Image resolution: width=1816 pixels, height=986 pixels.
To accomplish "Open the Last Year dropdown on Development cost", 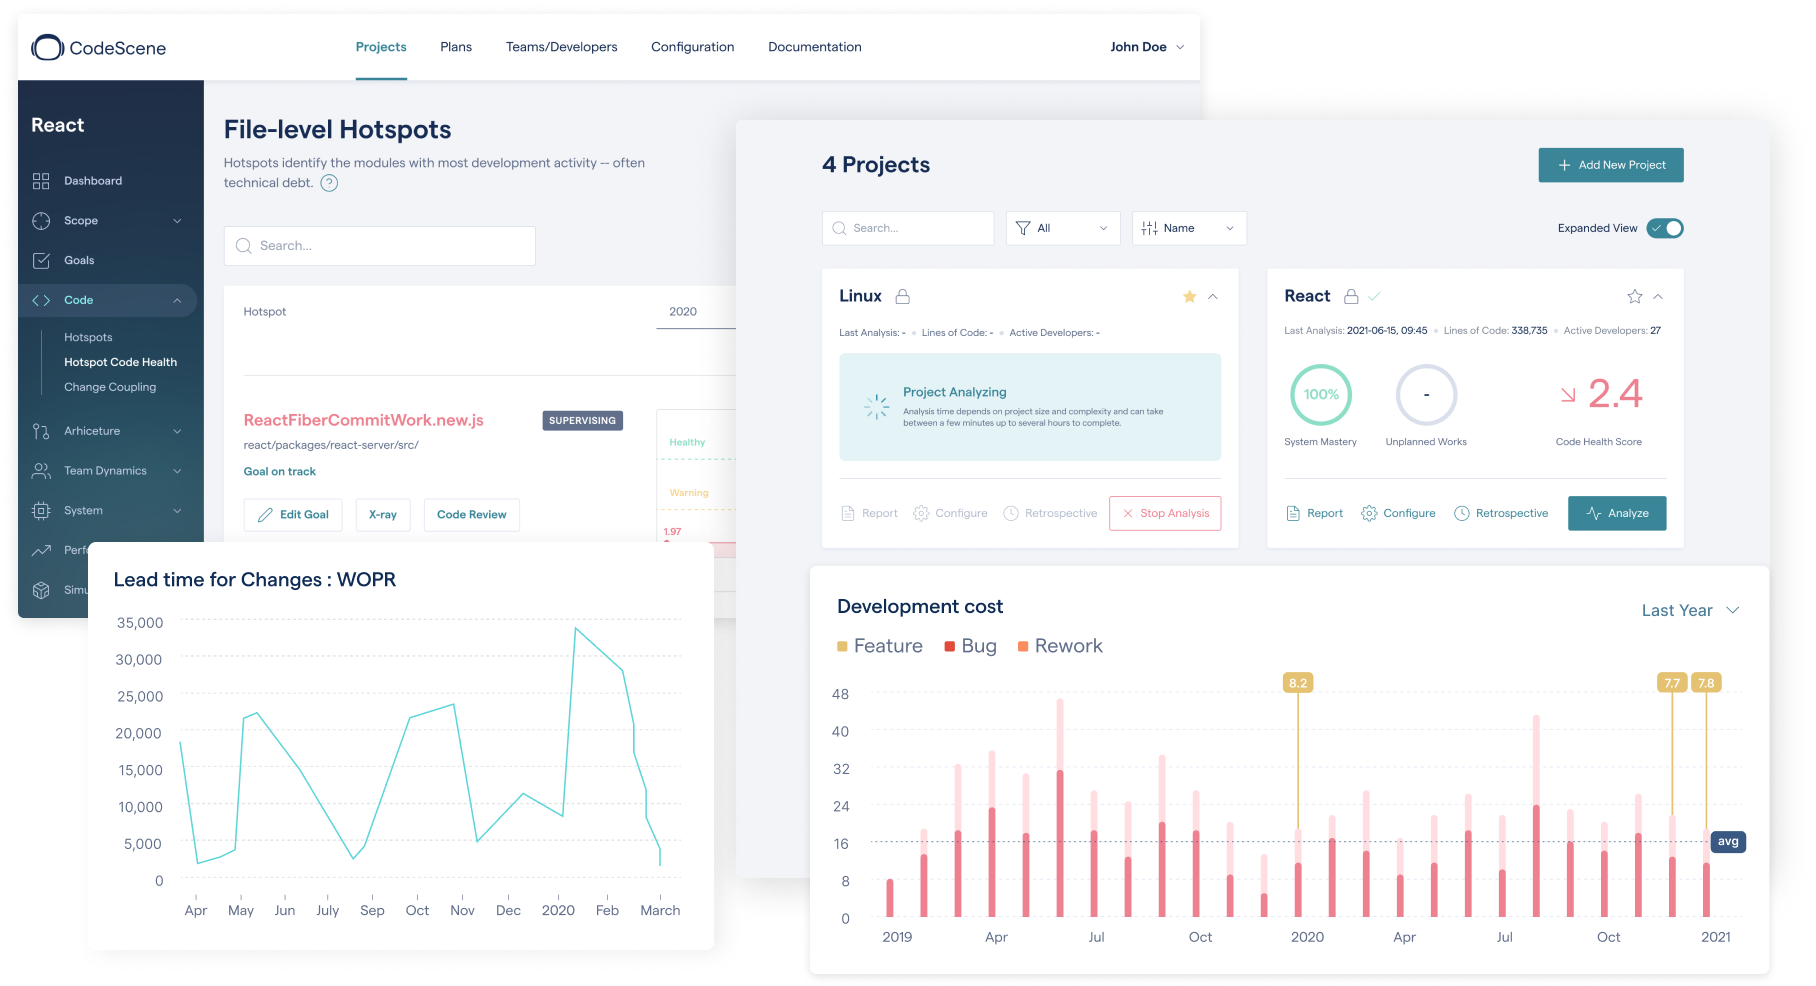I will (x=1689, y=610).
